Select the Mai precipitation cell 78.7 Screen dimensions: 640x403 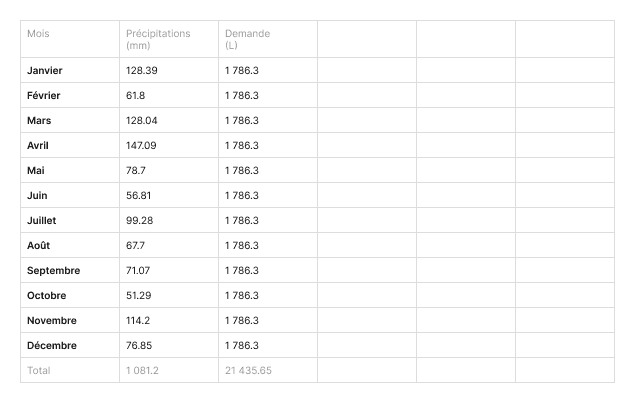pos(136,171)
